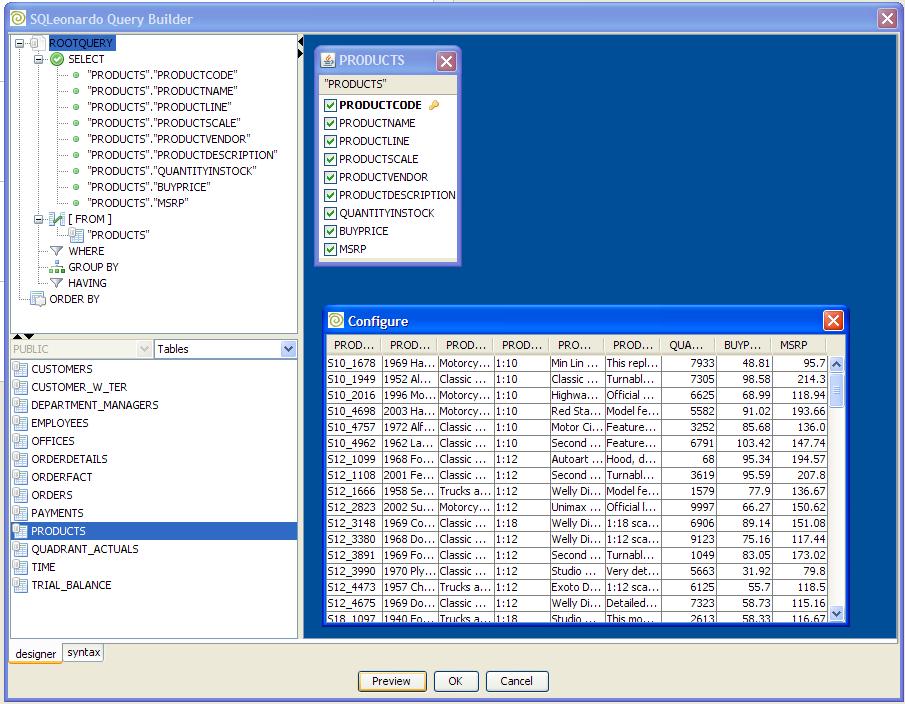This screenshot has width=905, height=704.
Task: Select the designer tab
Action: point(36,654)
